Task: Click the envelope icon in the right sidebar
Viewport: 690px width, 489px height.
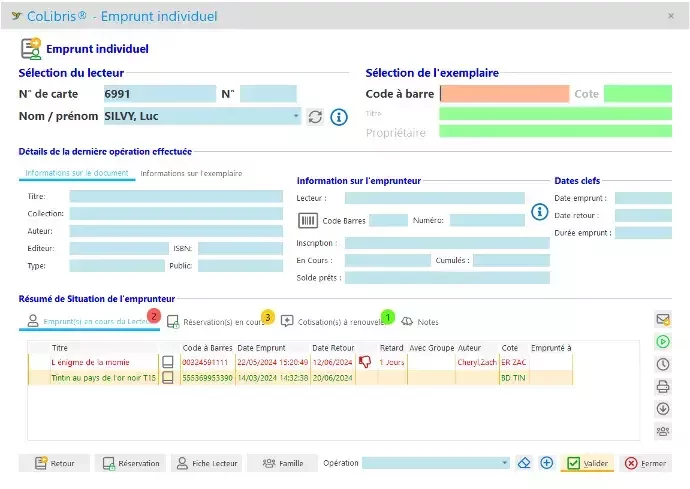Action: [662, 320]
